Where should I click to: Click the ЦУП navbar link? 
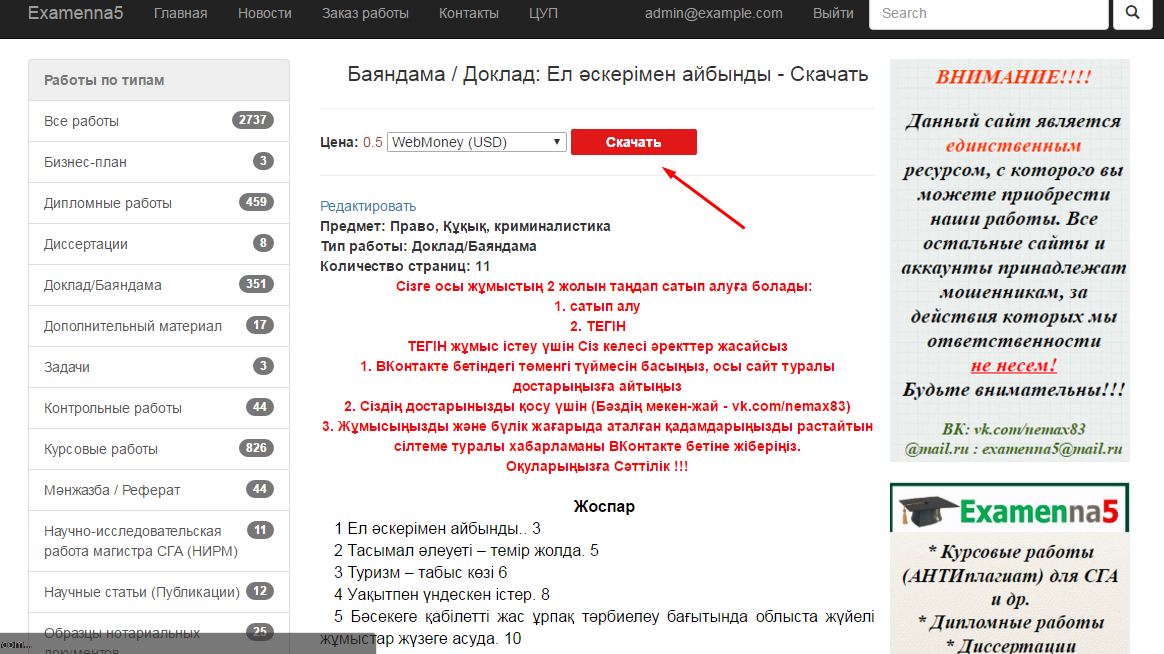(x=543, y=13)
